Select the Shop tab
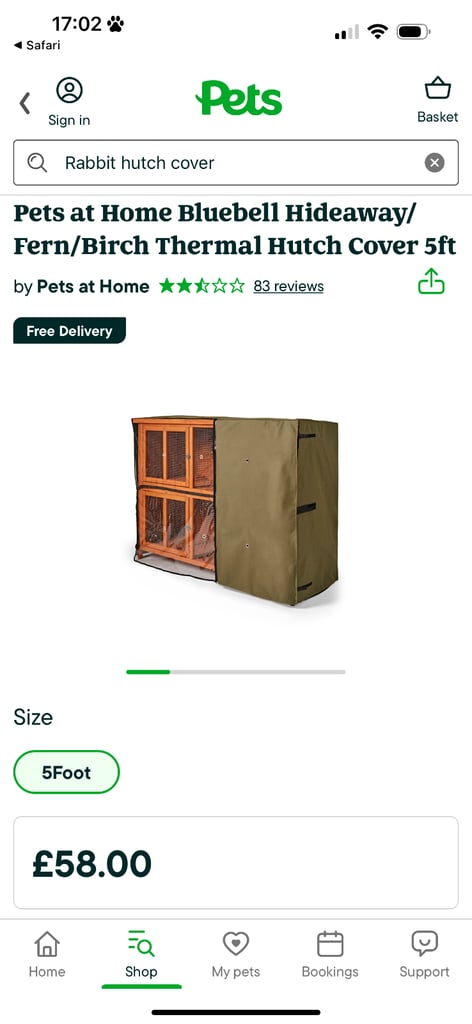 point(141,955)
